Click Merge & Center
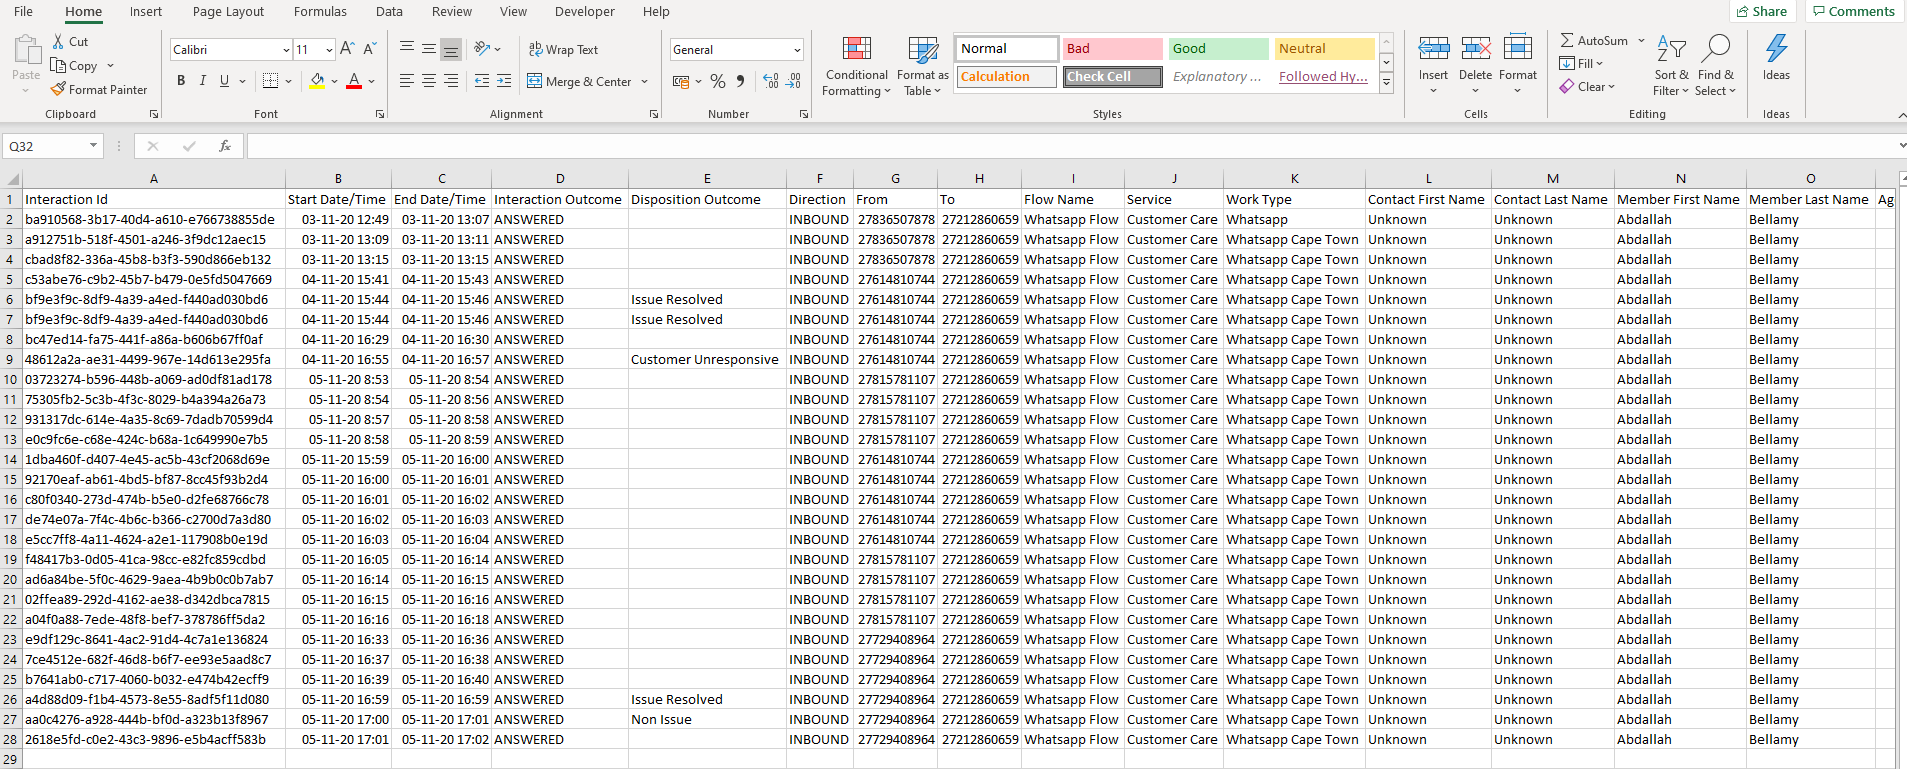This screenshot has height=769, width=1907. 580,81
